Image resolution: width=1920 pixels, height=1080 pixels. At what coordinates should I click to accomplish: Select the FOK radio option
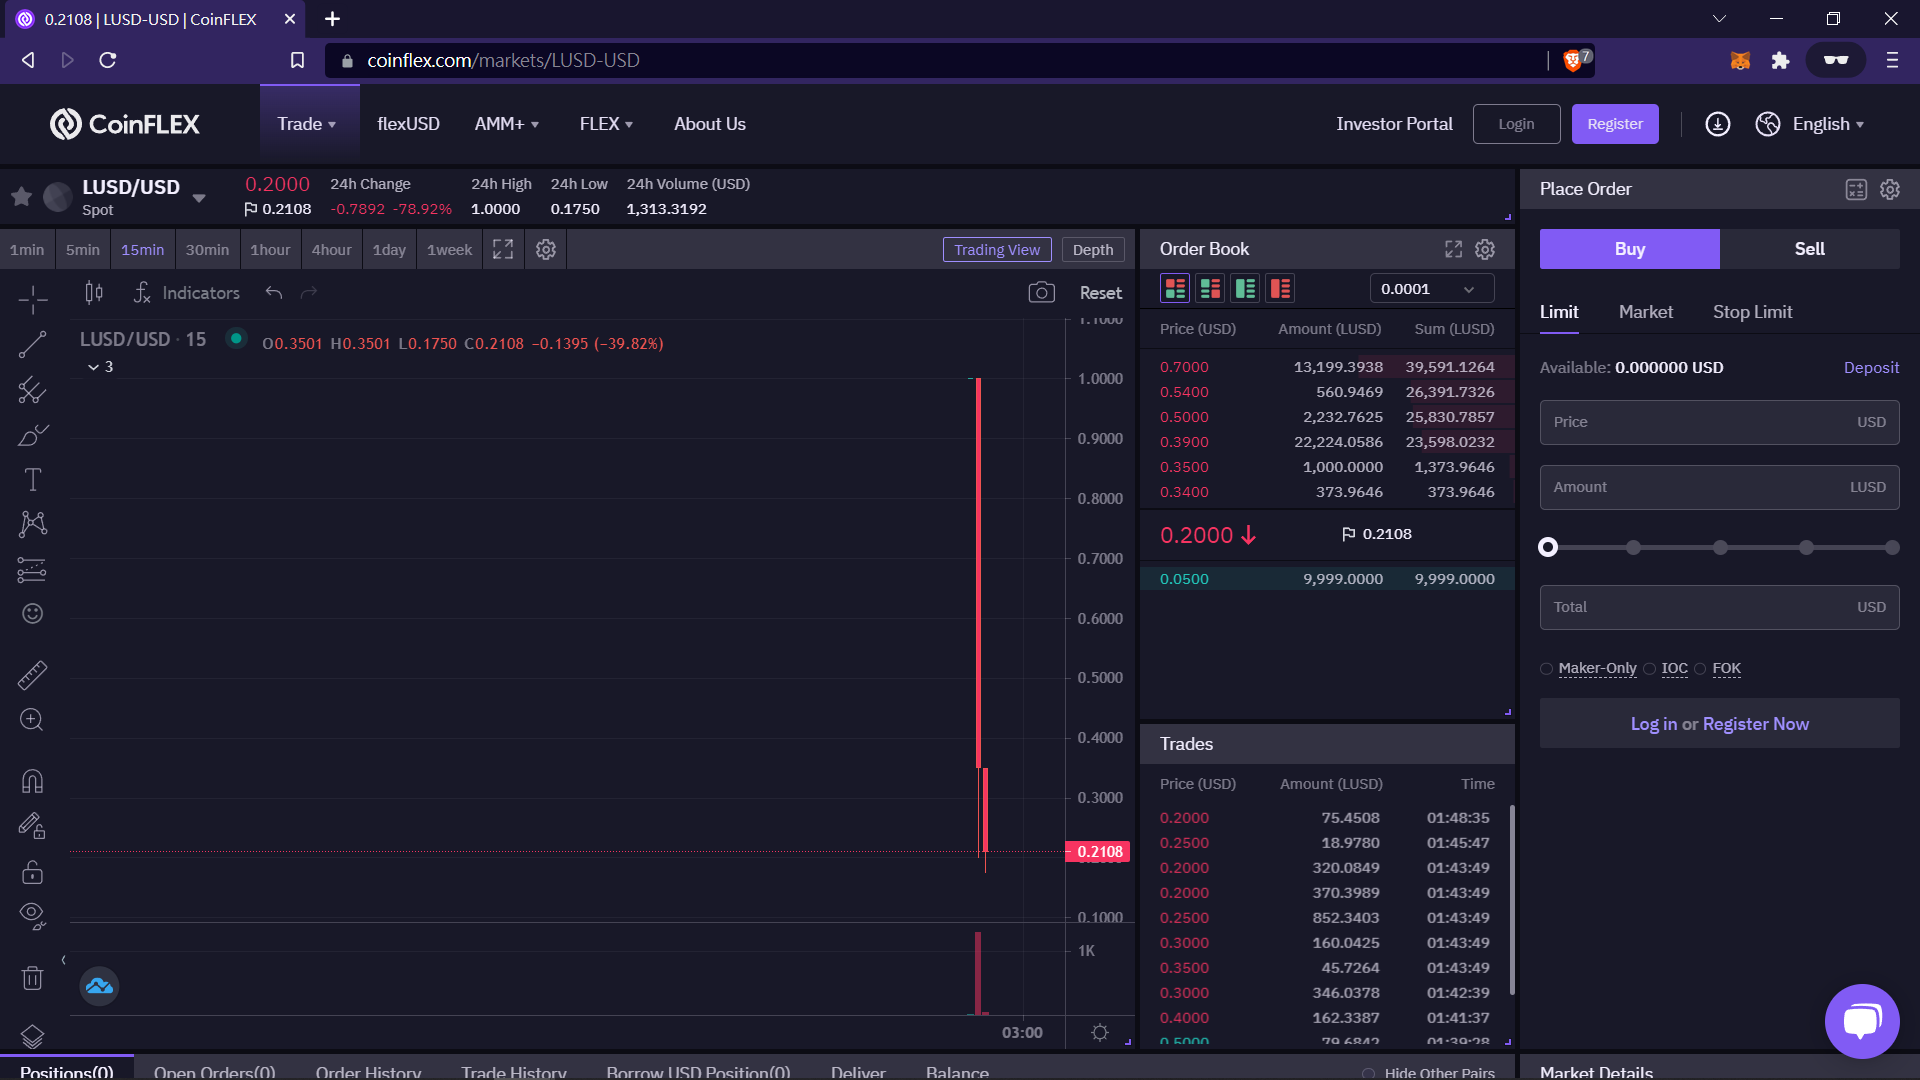point(1700,669)
